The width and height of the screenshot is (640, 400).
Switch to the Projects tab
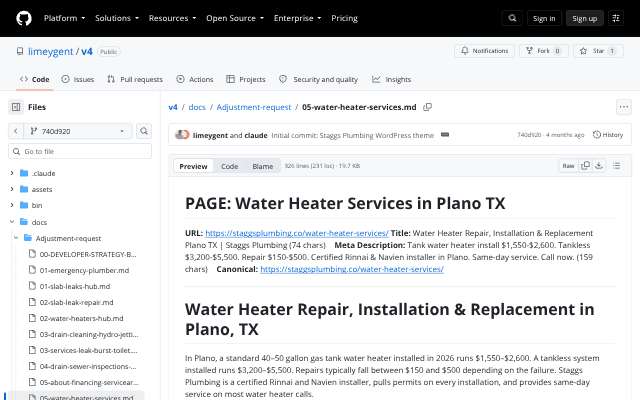[246, 79]
